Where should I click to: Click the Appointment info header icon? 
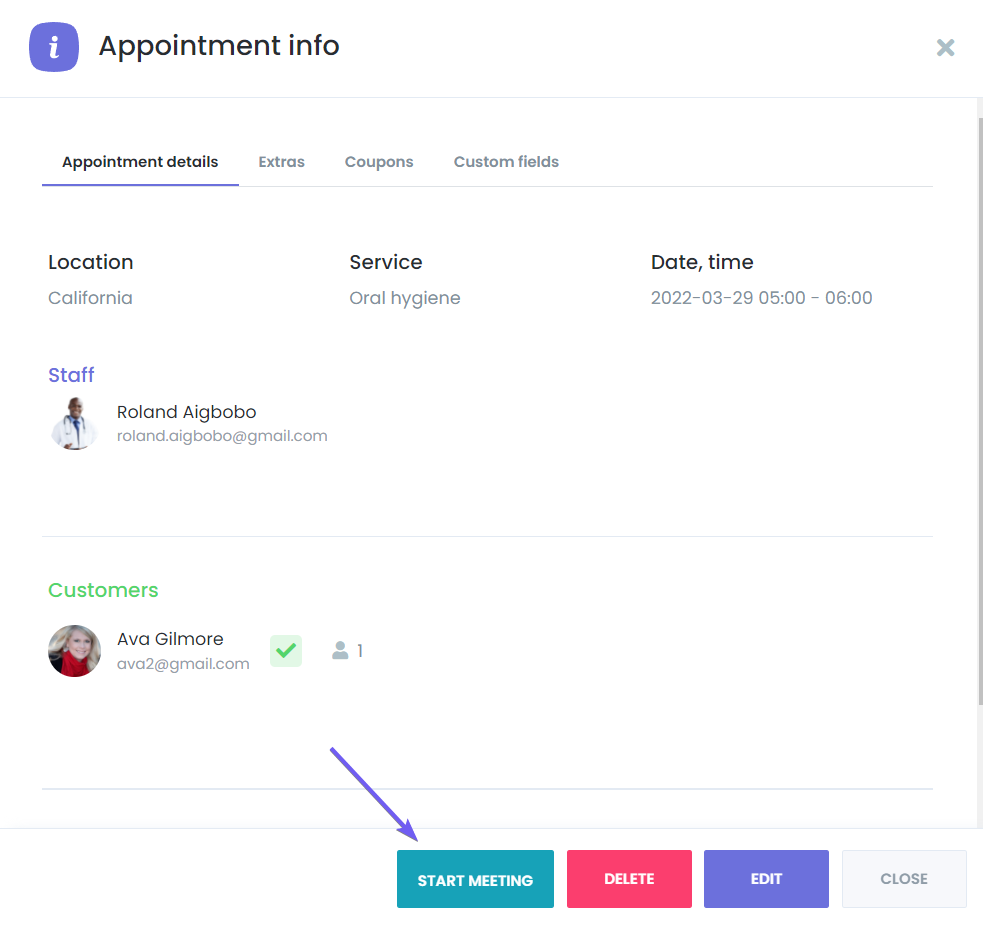pyautogui.click(x=53, y=47)
